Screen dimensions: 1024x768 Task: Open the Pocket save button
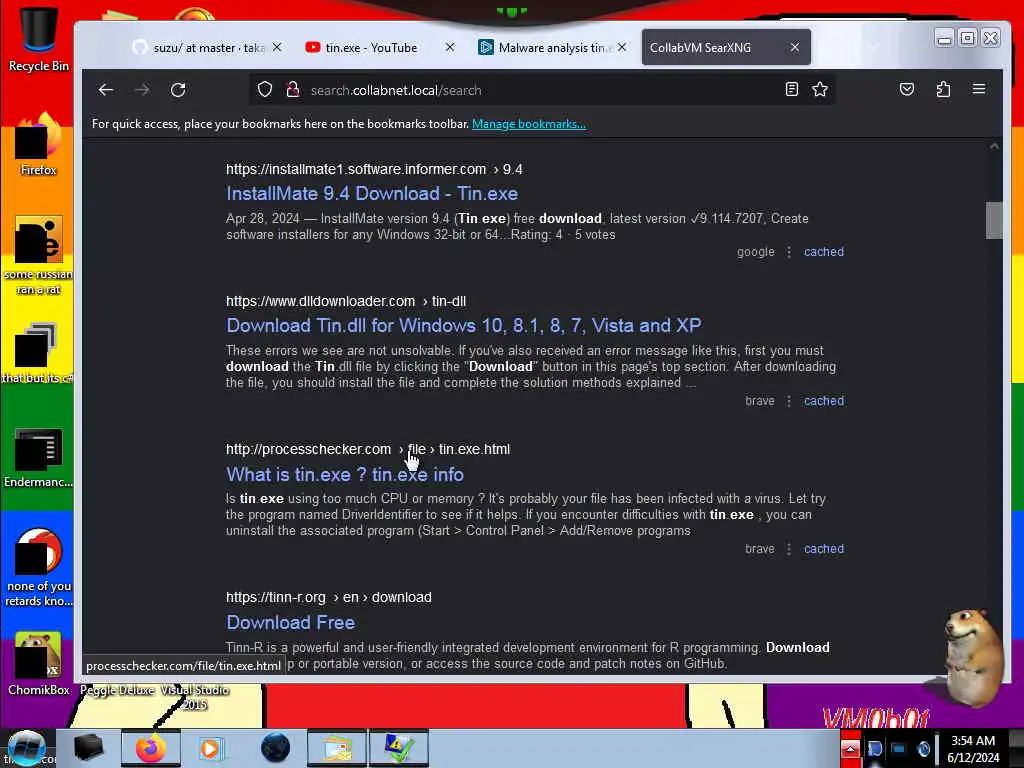[906, 89]
